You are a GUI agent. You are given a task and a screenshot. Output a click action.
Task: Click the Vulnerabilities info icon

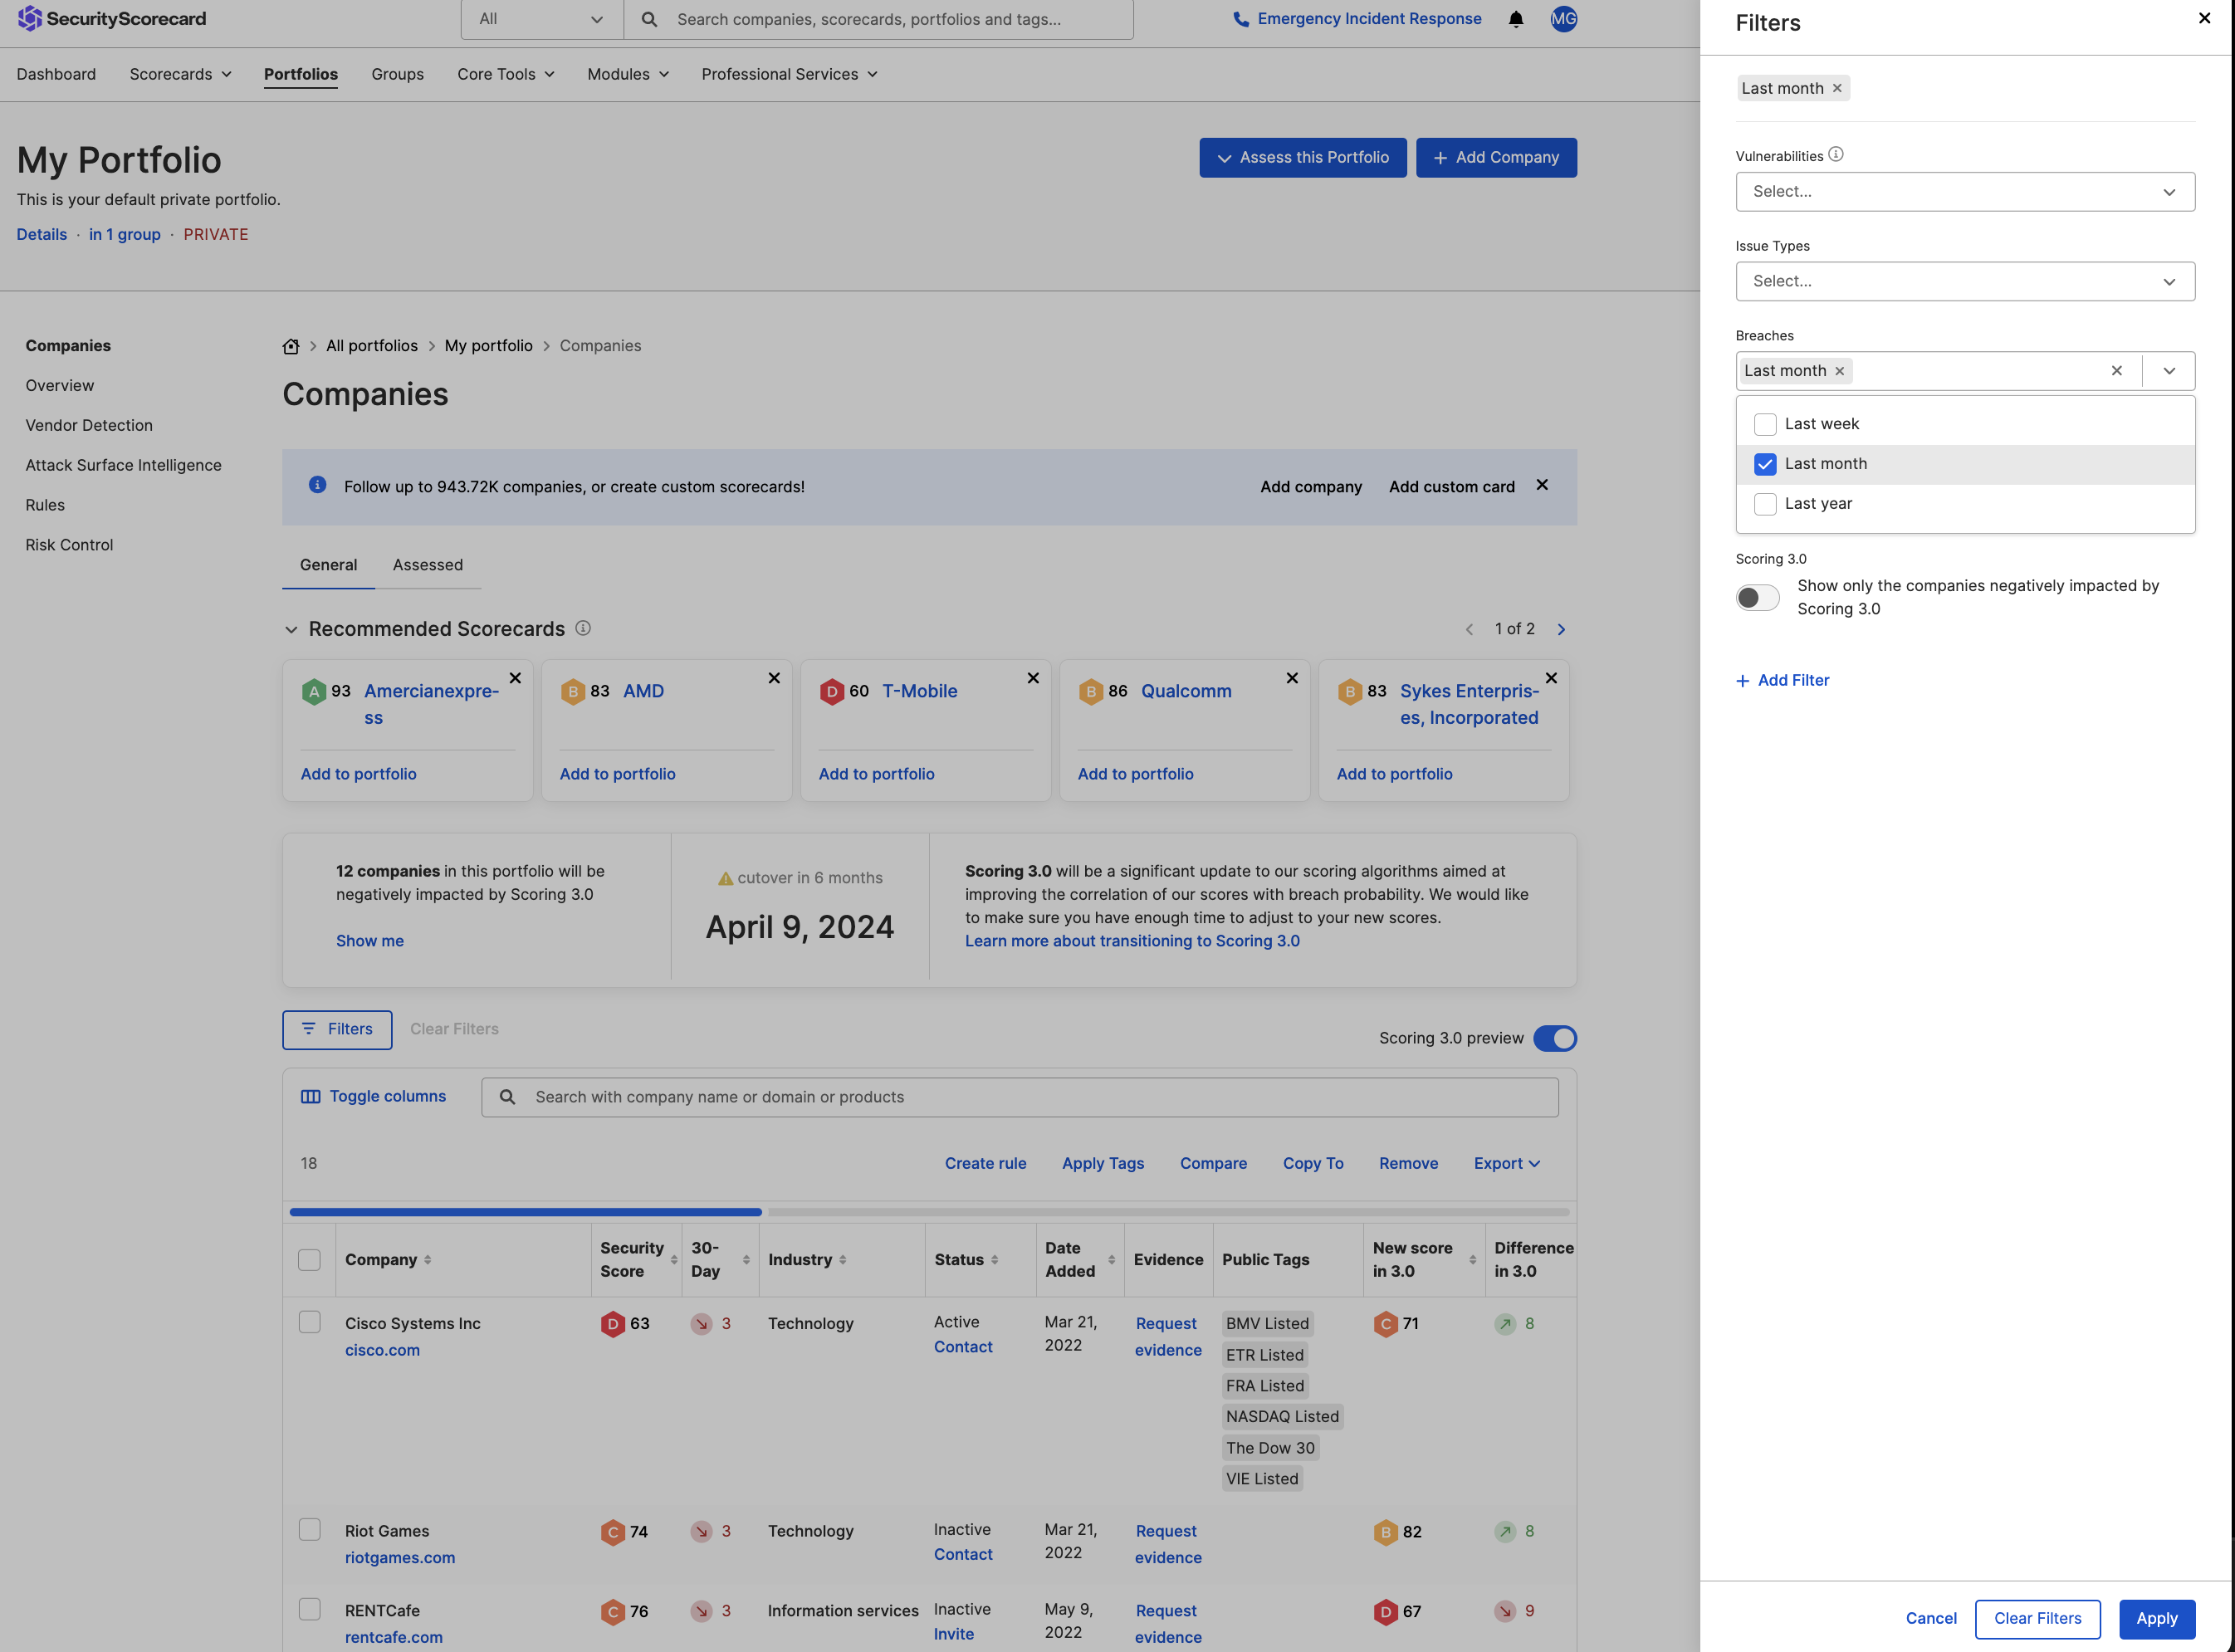coord(1836,154)
